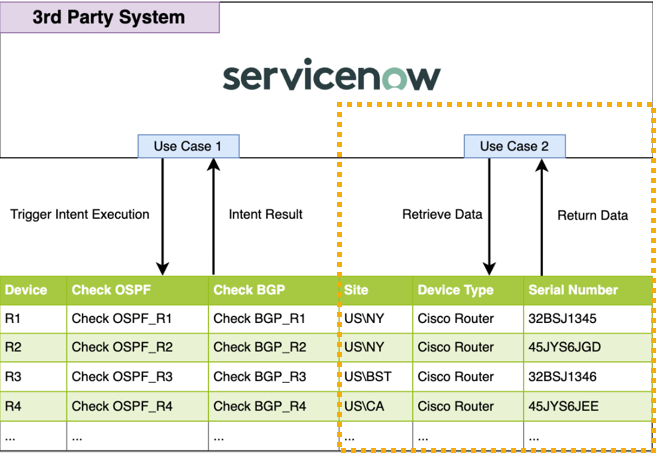
Task: Click the R2 device cell
Action: pos(13,348)
